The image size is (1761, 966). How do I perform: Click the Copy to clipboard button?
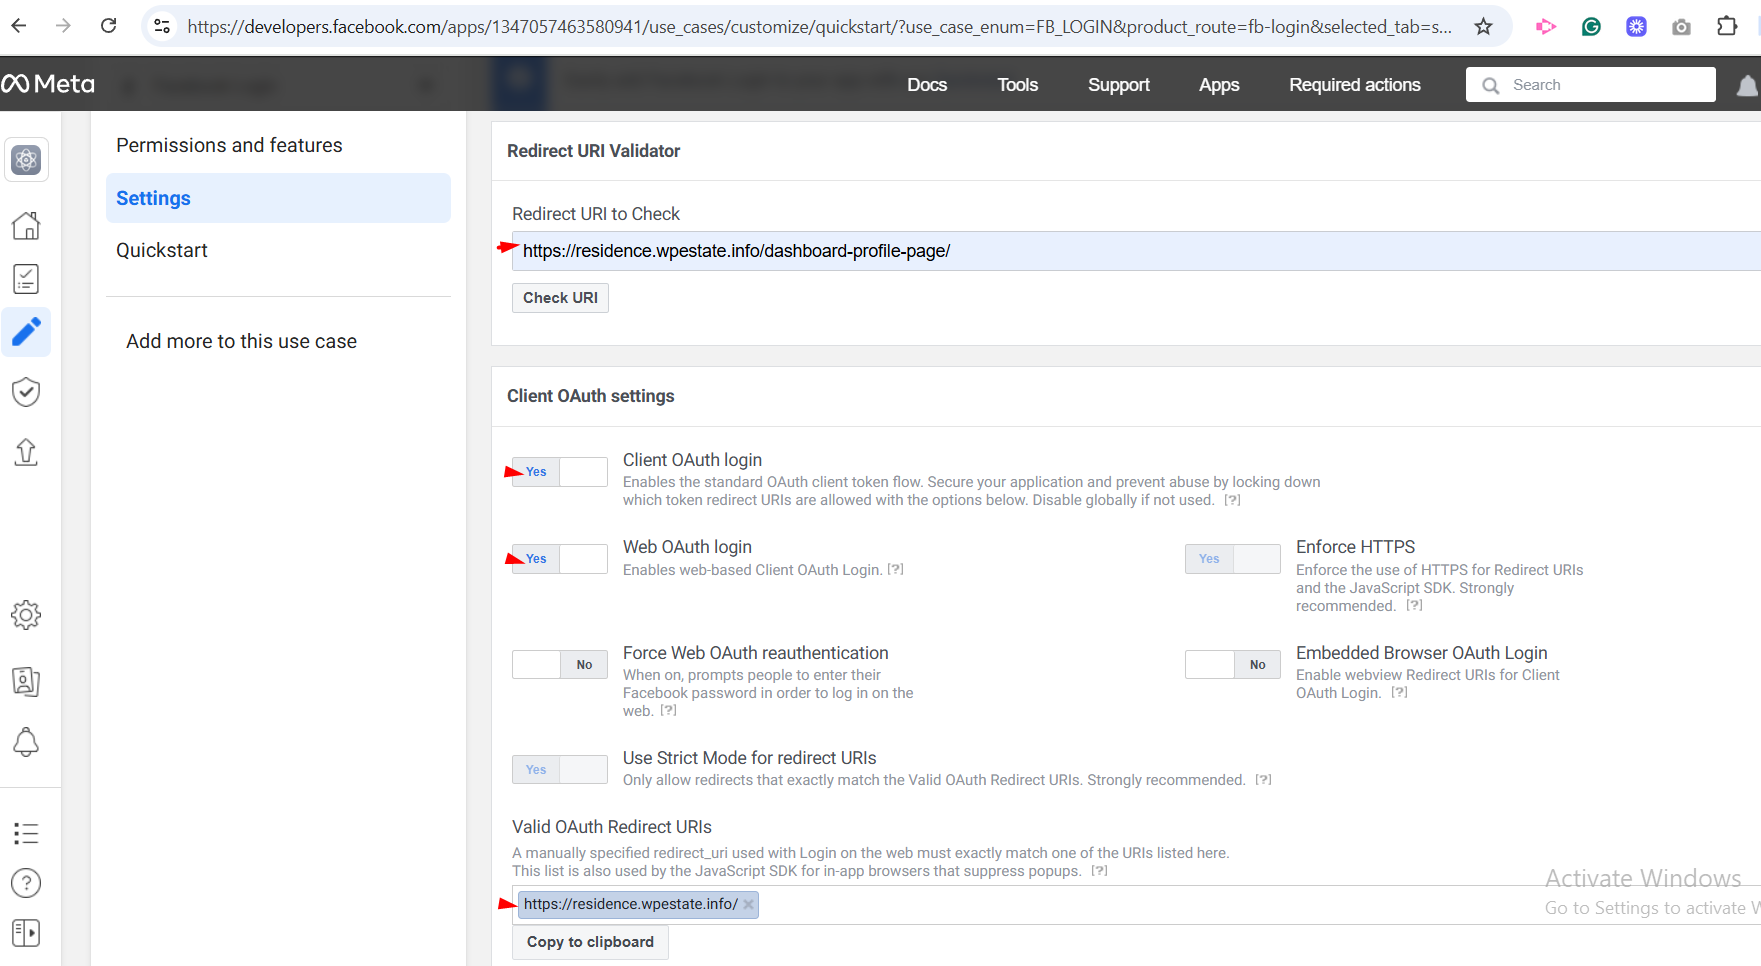tap(590, 942)
